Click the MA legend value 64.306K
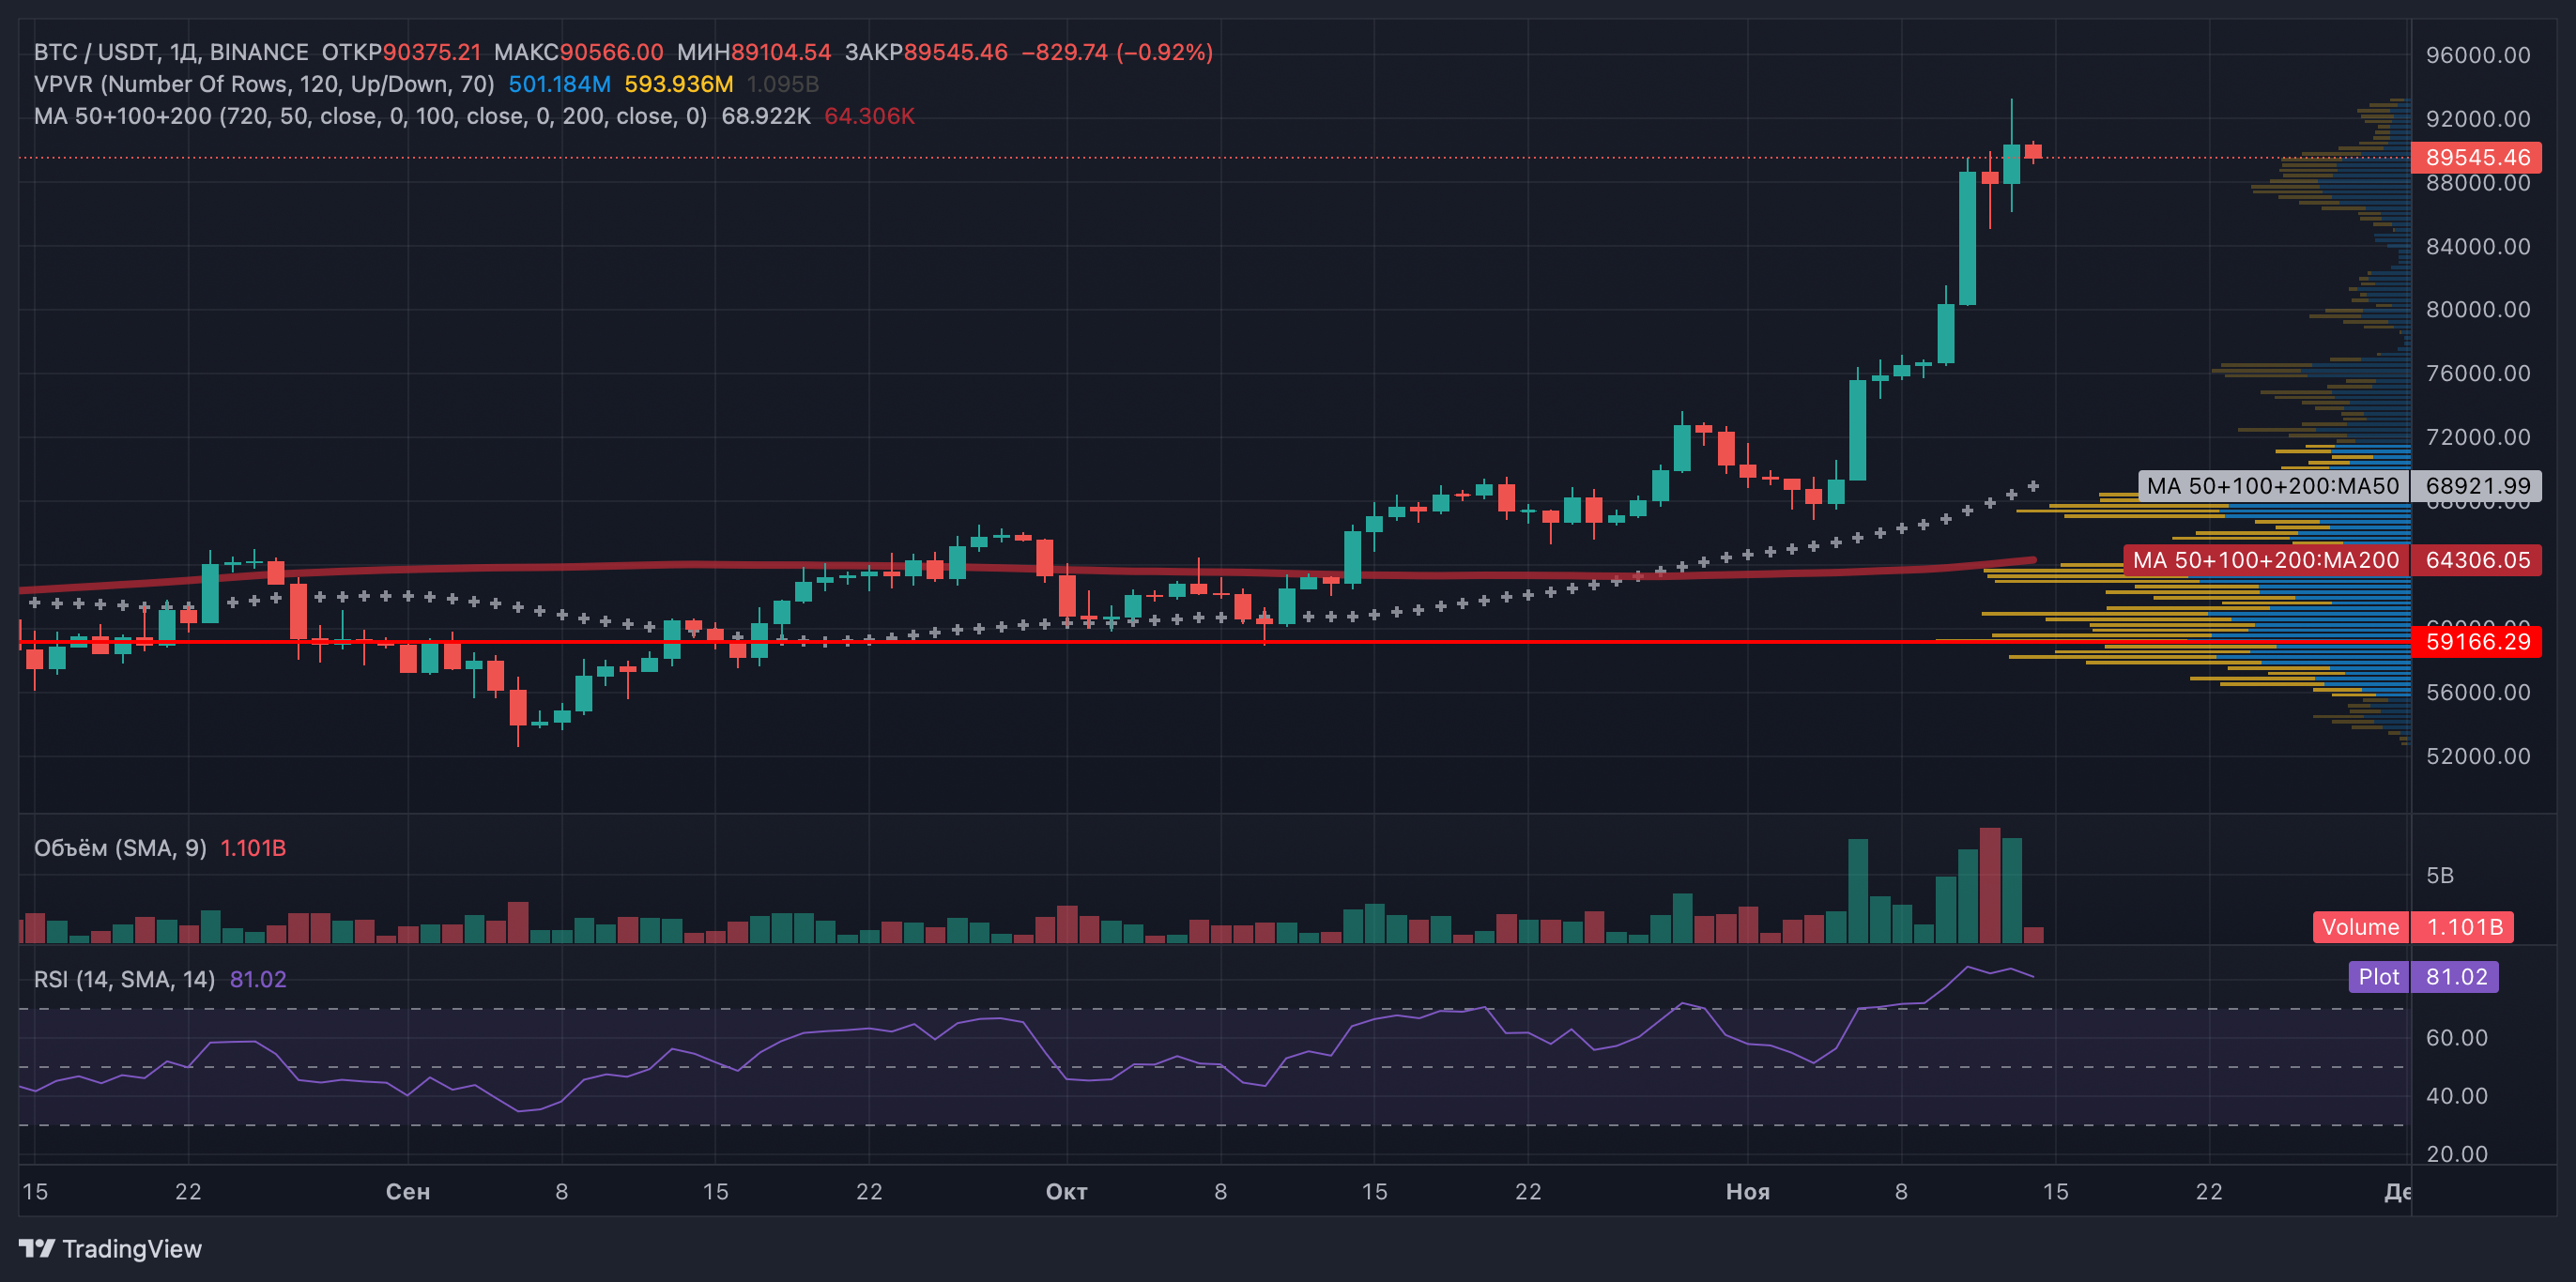The width and height of the screenshot is (2576, 1282). (869, 116)
